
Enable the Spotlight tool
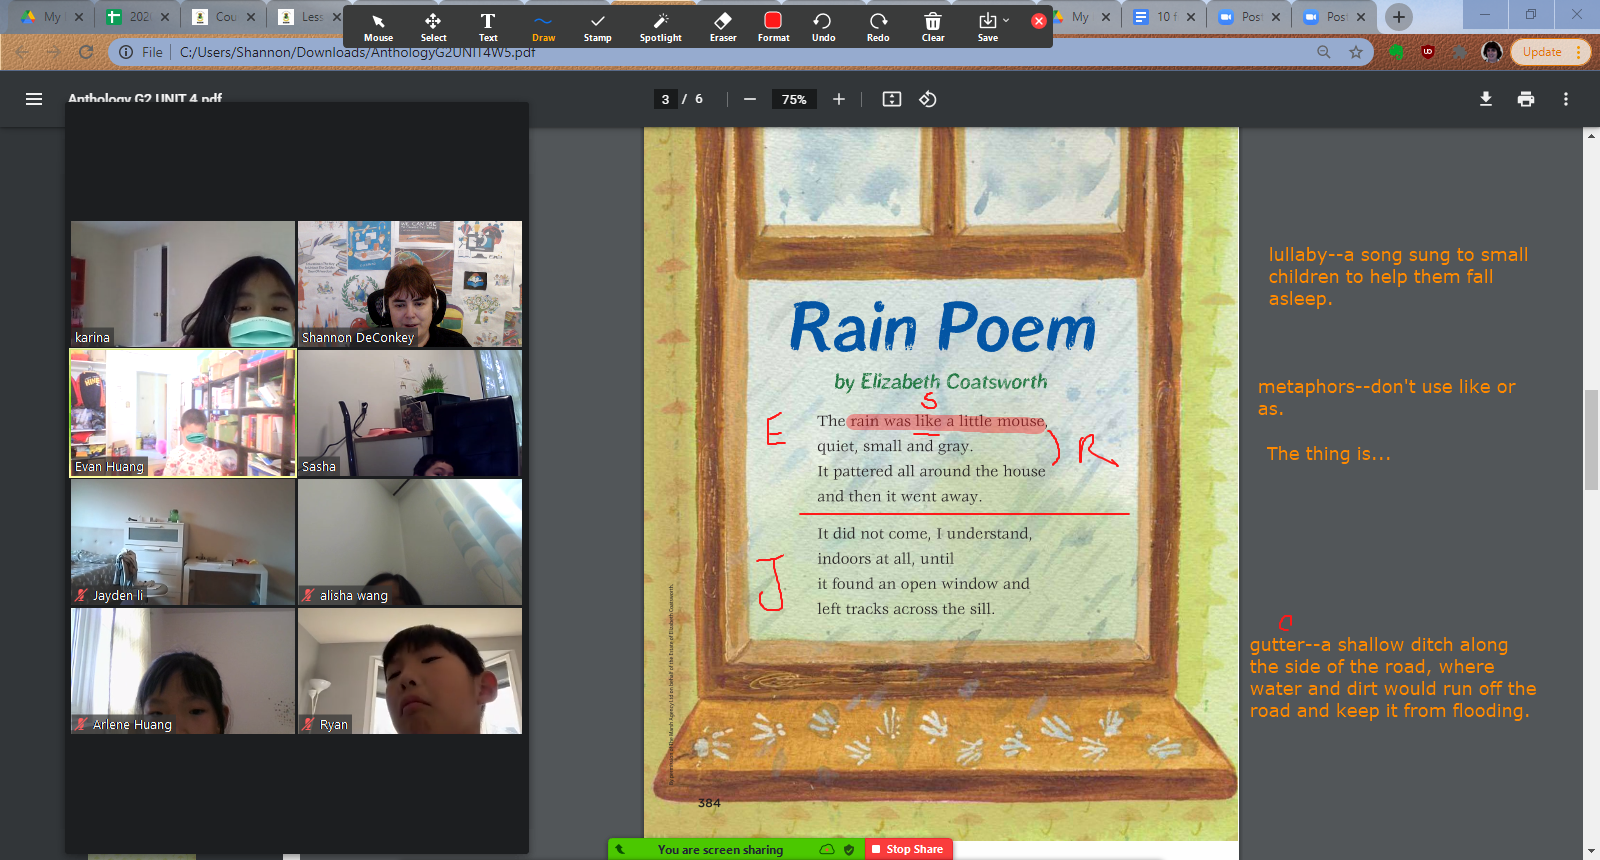point(661,28)
